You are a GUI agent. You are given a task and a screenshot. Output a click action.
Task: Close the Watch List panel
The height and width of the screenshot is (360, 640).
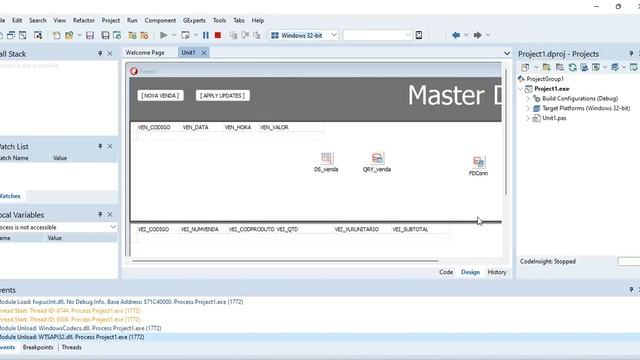coord(110,146)
